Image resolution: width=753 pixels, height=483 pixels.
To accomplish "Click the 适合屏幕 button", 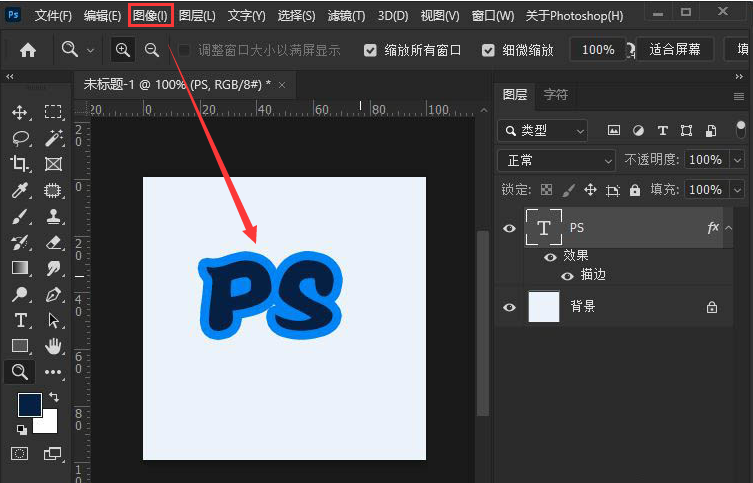I will (x=675, y=50).
